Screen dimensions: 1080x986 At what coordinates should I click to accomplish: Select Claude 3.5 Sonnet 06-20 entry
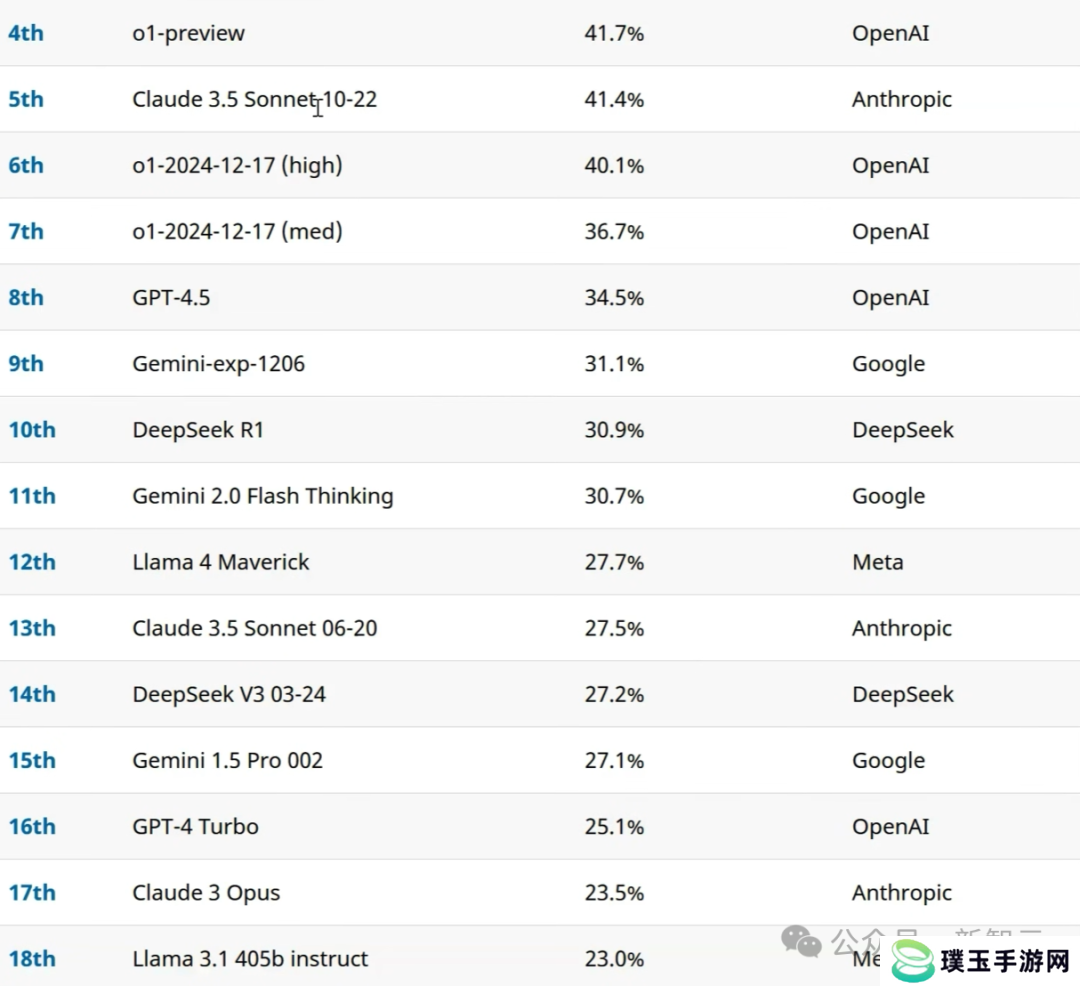coord(254,628)
